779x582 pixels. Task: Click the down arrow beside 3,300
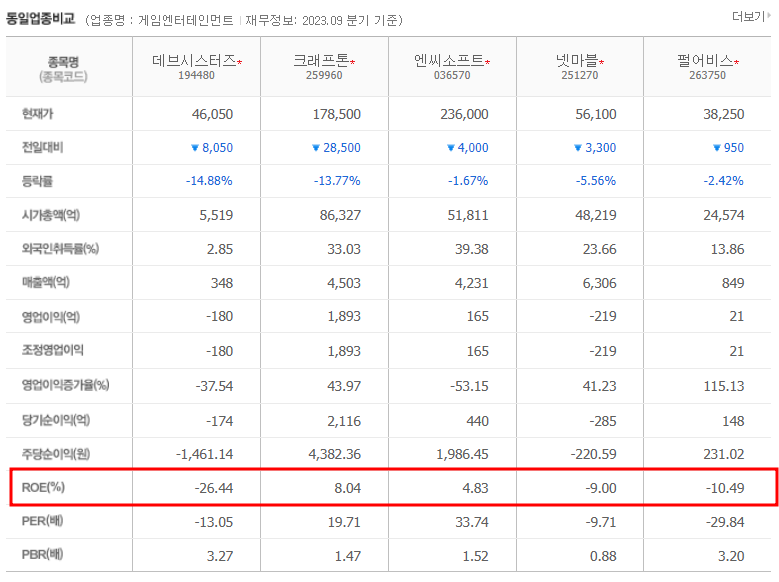coord(577,148)
